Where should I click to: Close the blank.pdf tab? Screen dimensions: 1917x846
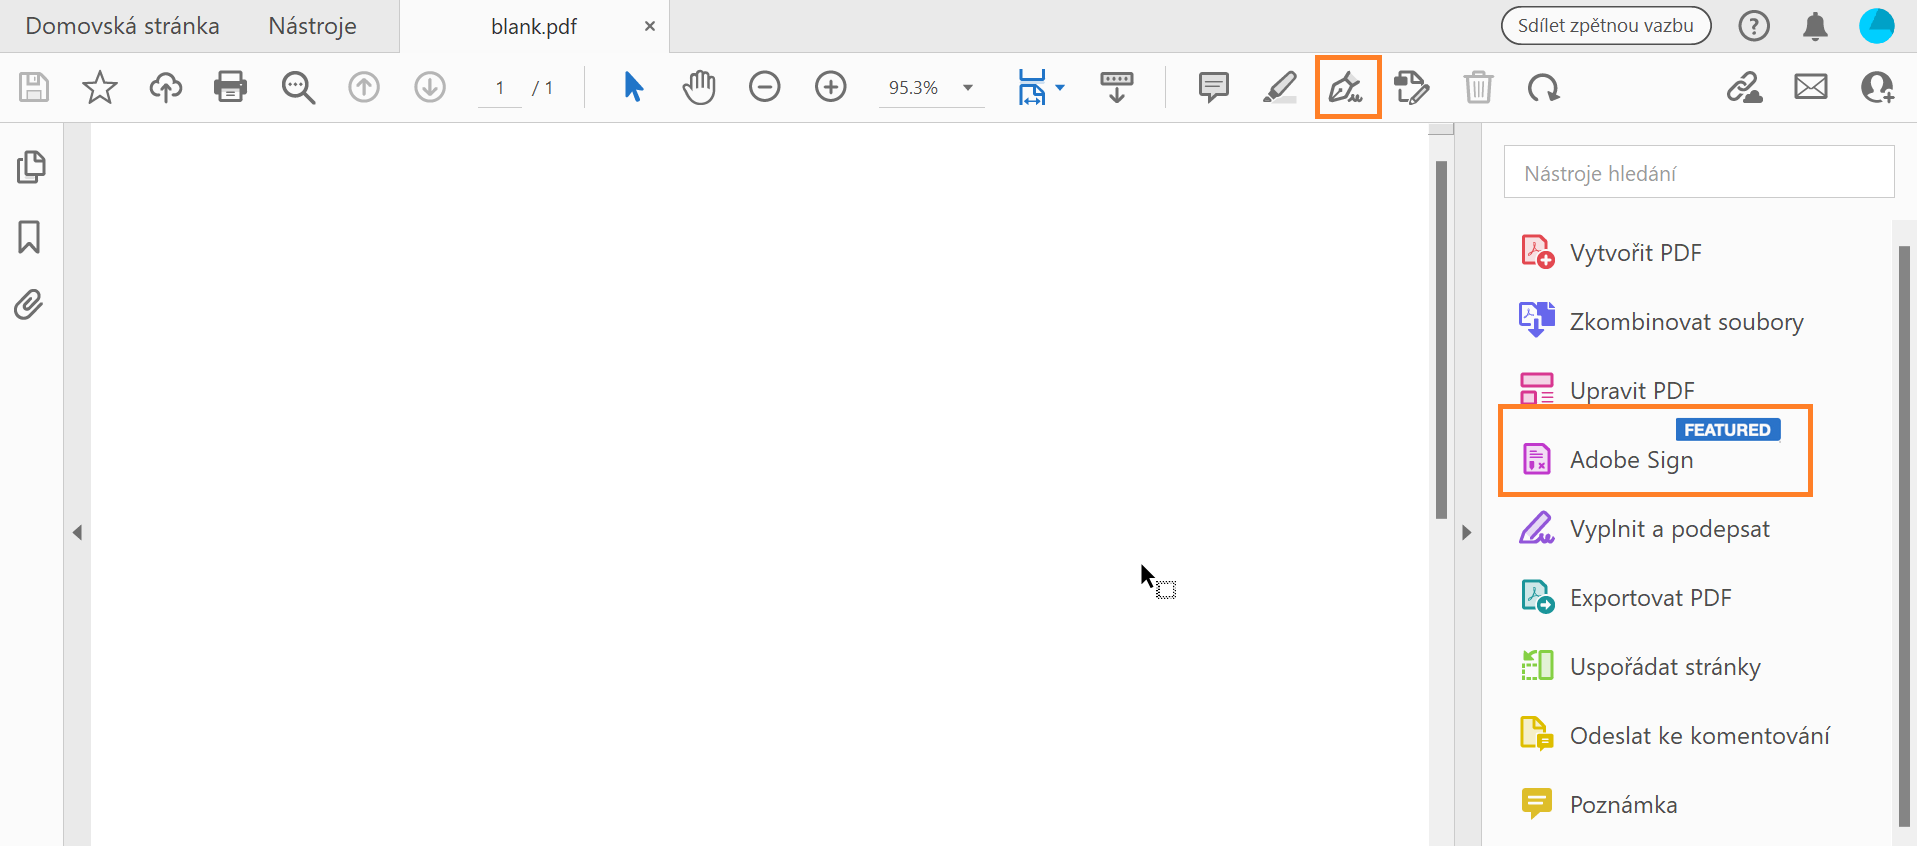pyautogui.click(x=650, y=26)
